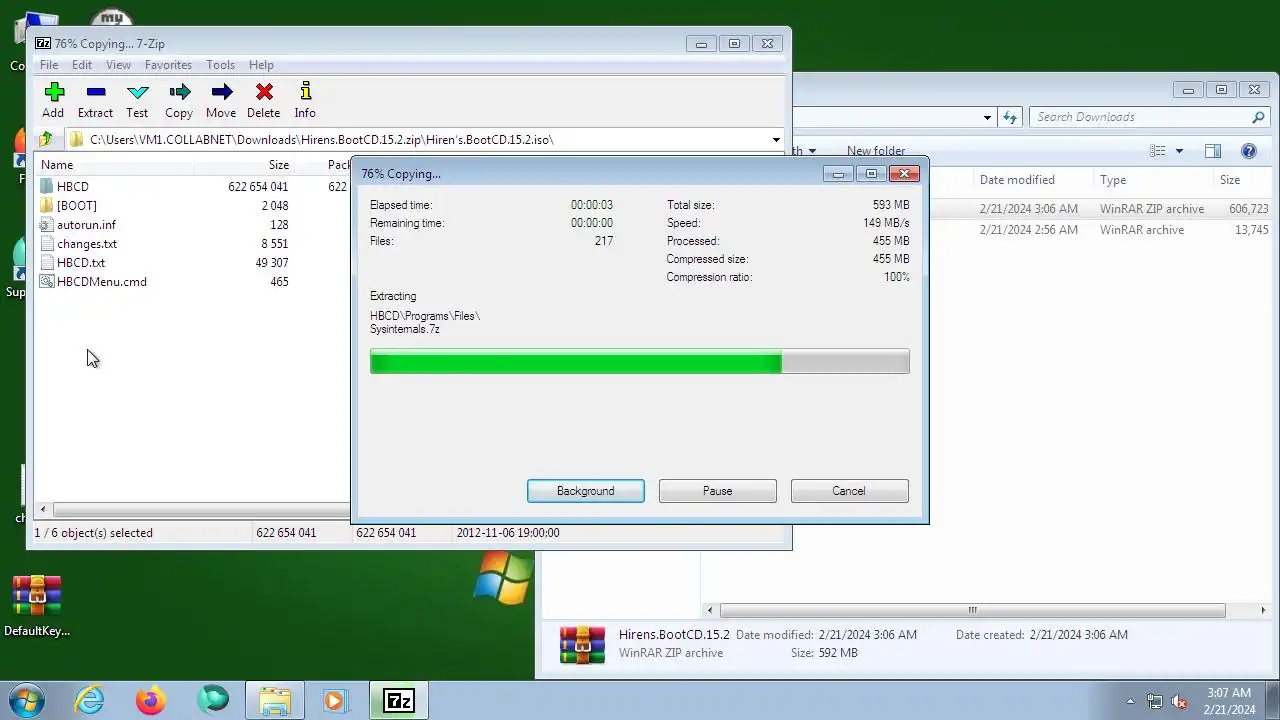The image size is (1280, 720).
Task: Click the changes.txt file icon
Action: coord(47,244)
